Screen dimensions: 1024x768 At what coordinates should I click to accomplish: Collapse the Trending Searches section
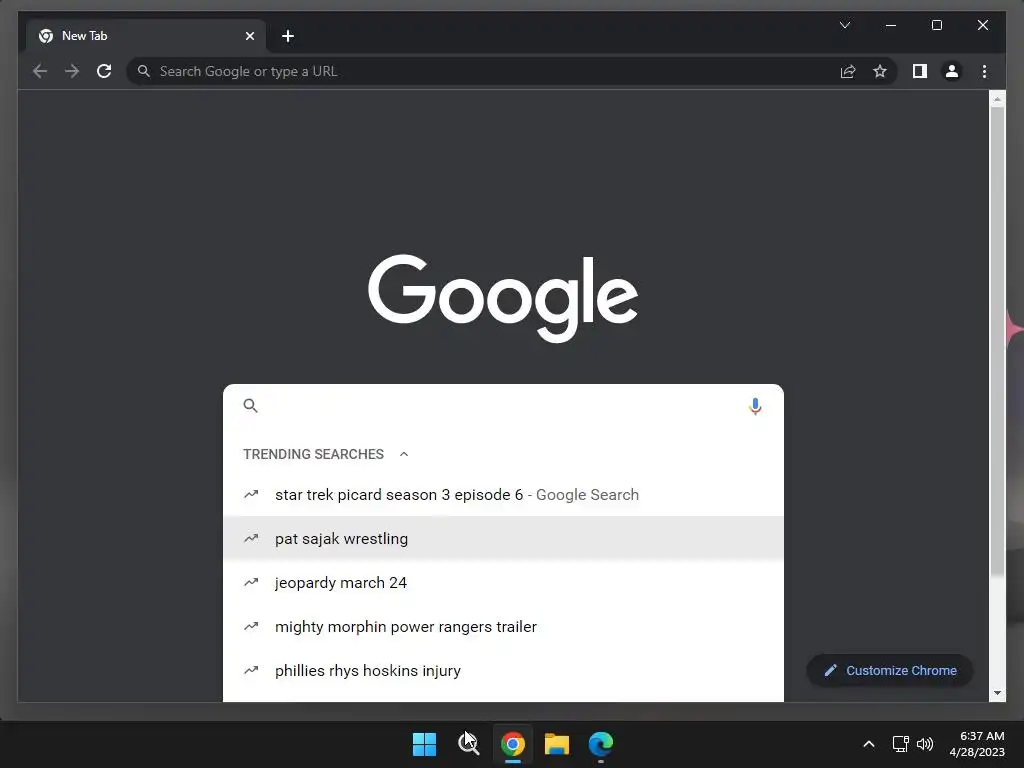(404, 454)
